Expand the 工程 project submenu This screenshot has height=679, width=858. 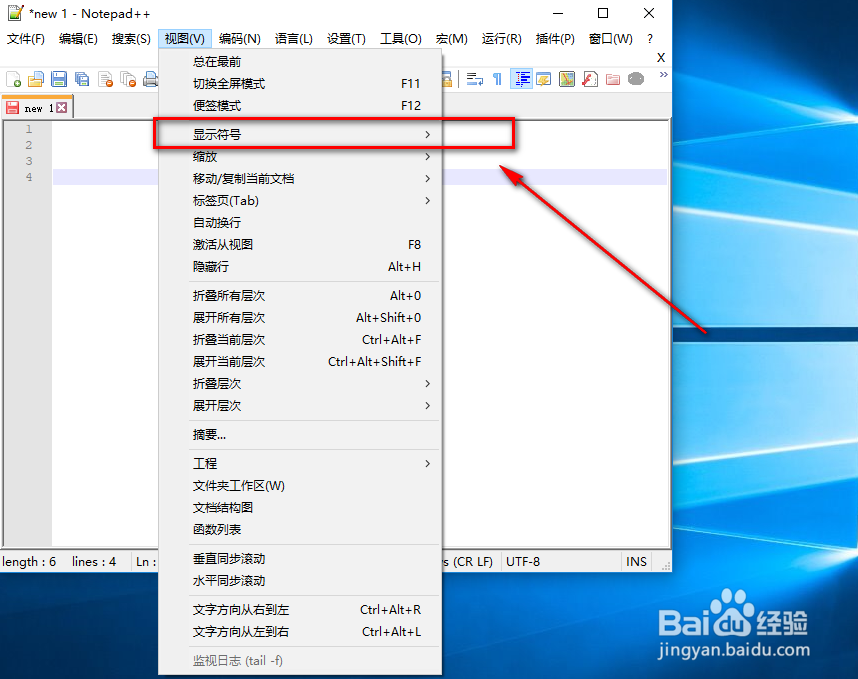[300, 463]
